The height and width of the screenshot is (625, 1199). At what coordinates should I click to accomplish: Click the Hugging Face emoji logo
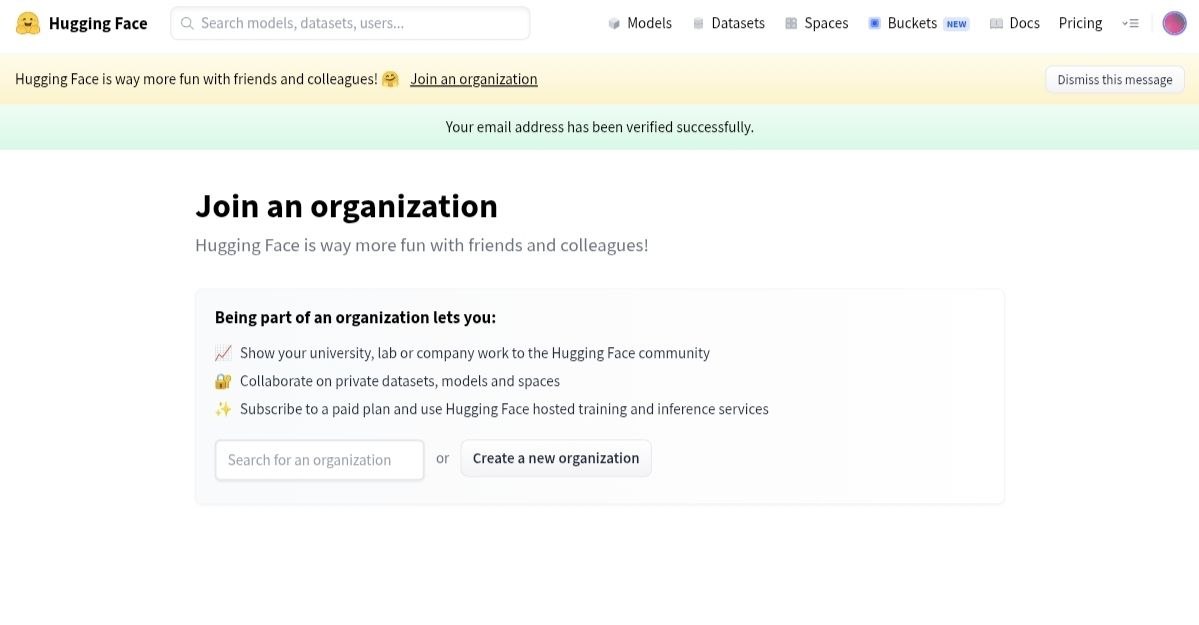coord(28,23)
